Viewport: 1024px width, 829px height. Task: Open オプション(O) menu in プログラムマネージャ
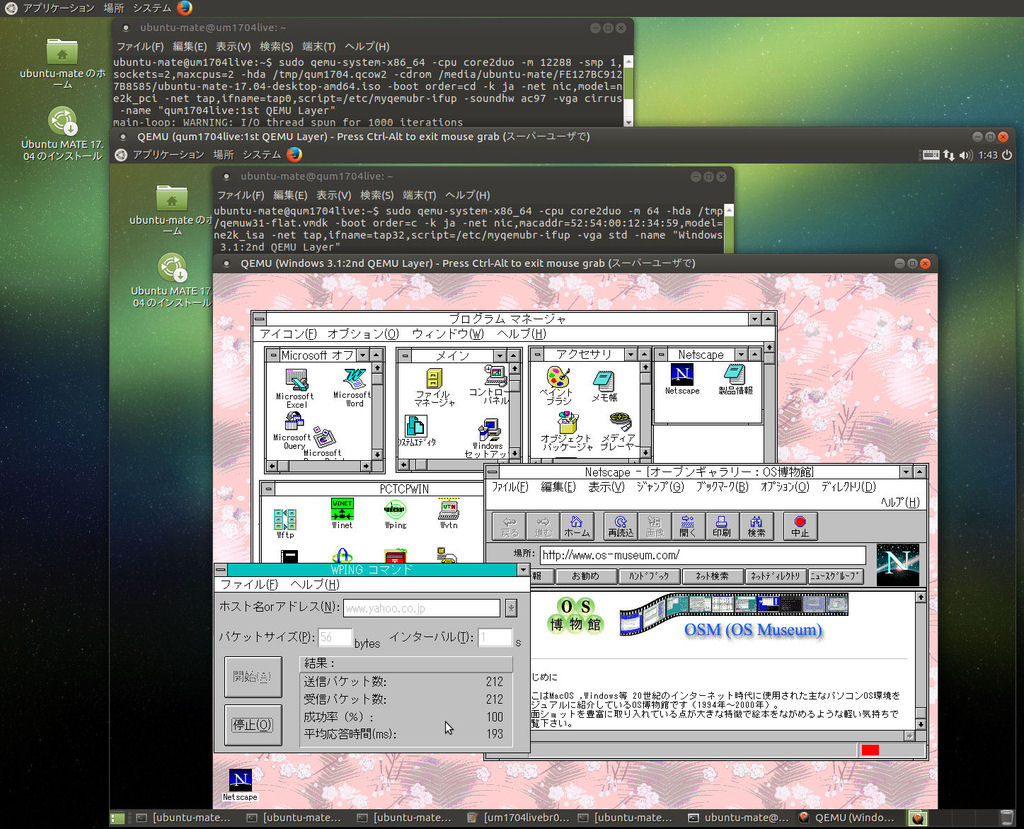coord(363,334)
